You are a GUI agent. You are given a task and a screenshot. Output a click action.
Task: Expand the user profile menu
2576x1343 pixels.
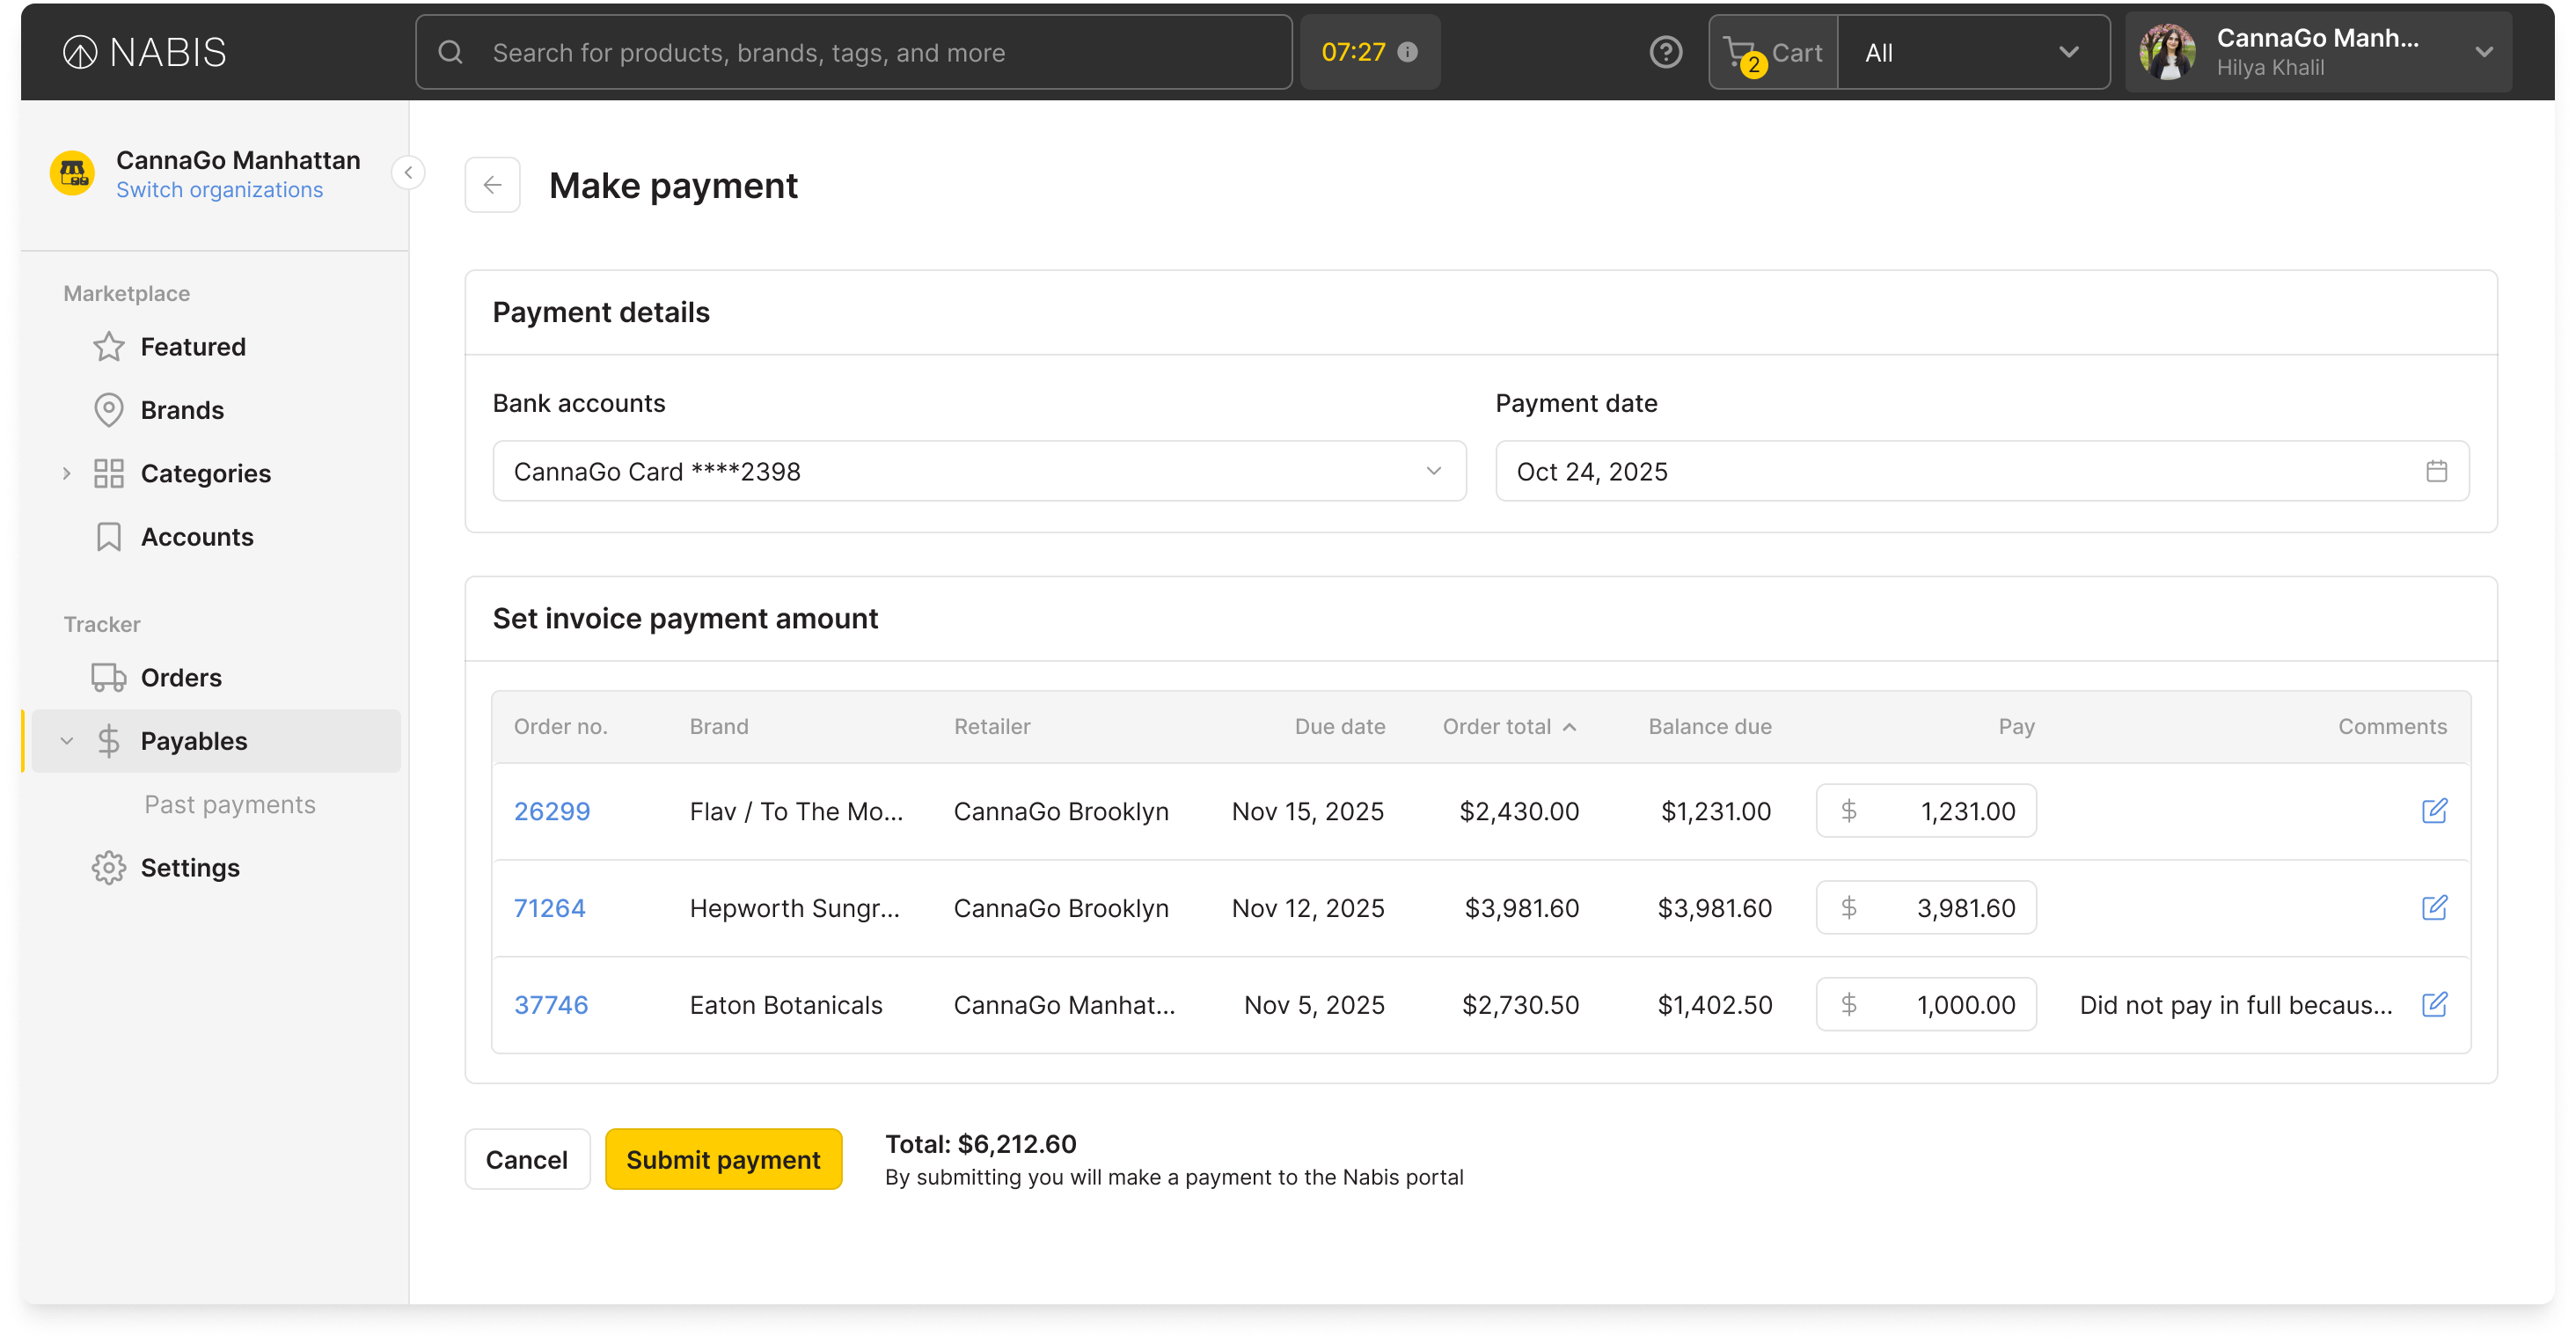(2483, 52)
